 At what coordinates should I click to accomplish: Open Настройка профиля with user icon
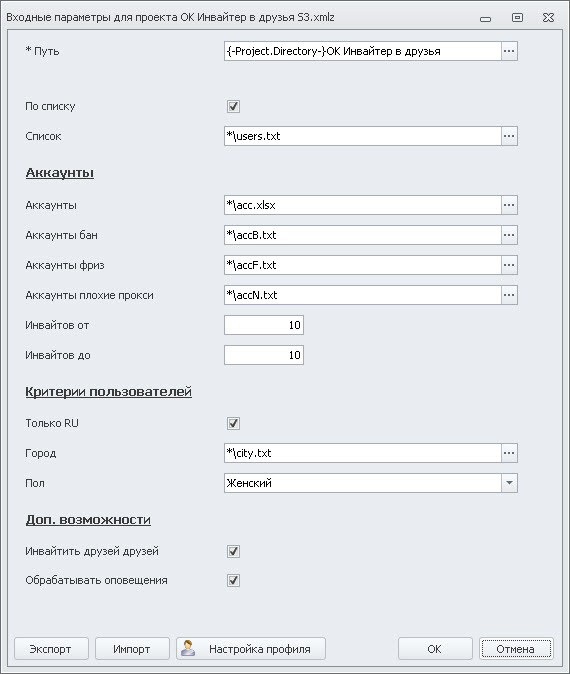[251, 649]
